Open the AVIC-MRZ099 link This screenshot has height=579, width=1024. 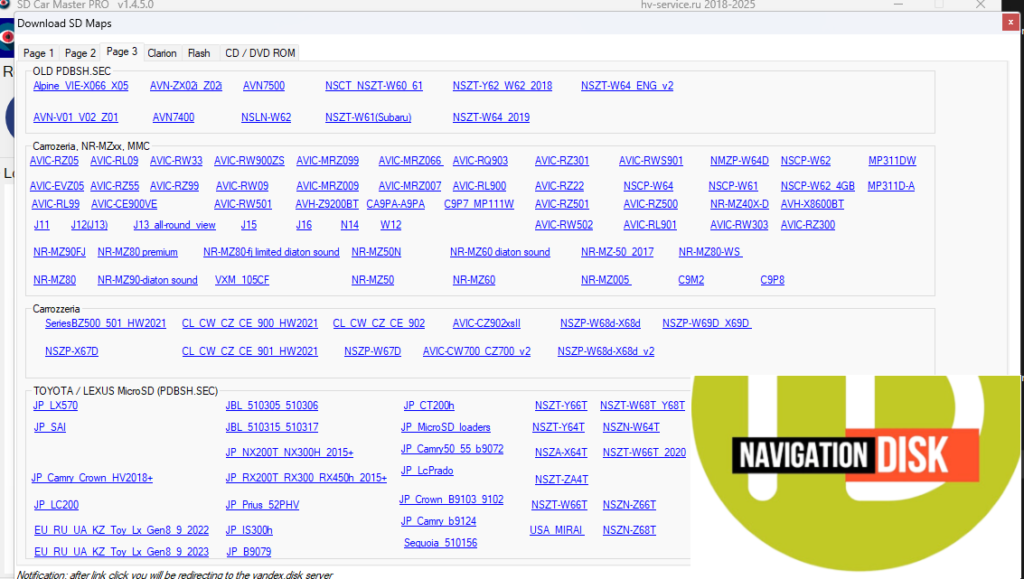(327, 161)
